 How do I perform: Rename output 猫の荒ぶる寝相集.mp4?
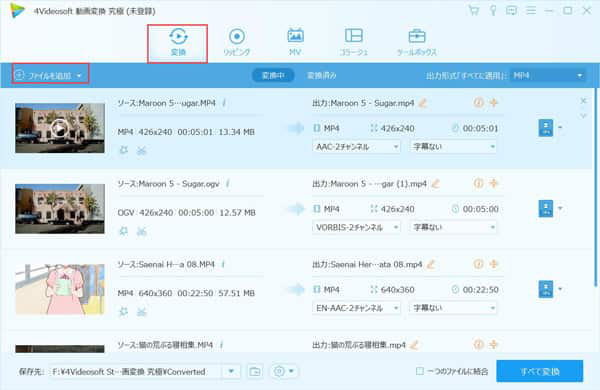[x=414, y=345]
